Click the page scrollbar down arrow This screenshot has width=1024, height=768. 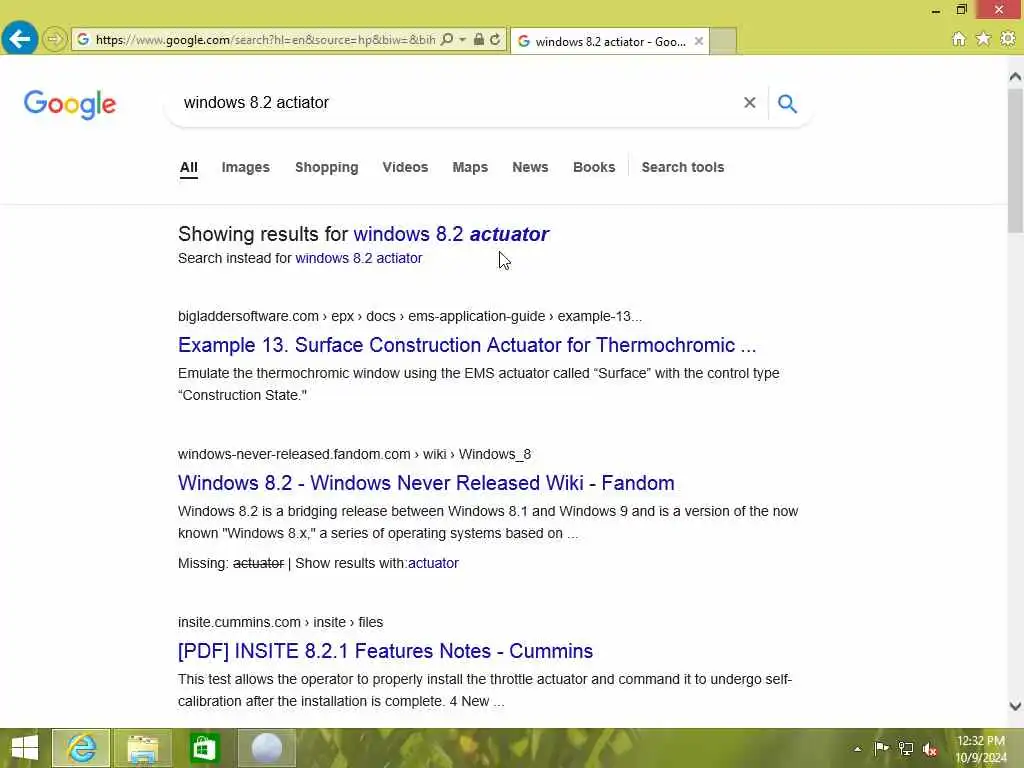coord(1015,706)
